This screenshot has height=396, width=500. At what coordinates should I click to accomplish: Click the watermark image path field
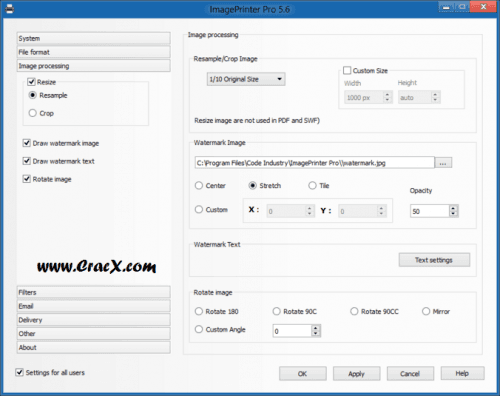click(x=315, y=163)
